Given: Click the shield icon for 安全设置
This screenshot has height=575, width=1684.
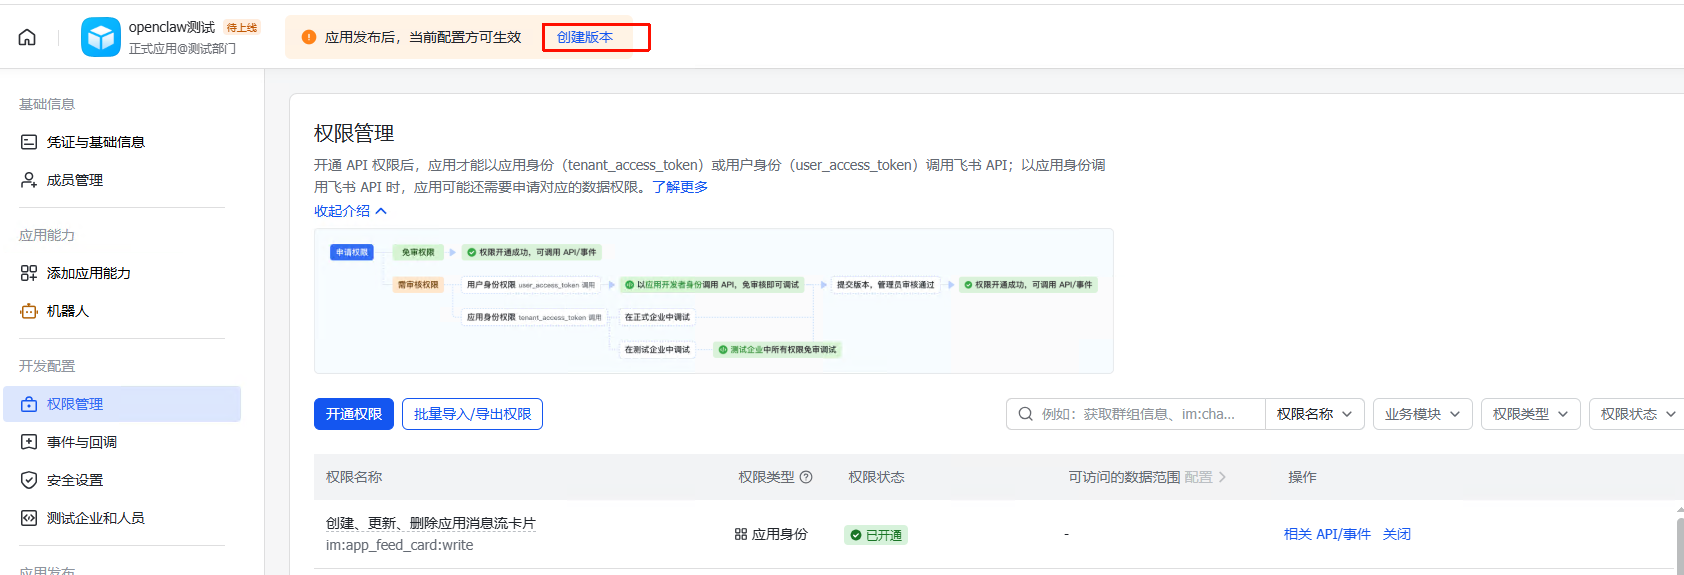Looking at the screenshot, I should (29, 480).
